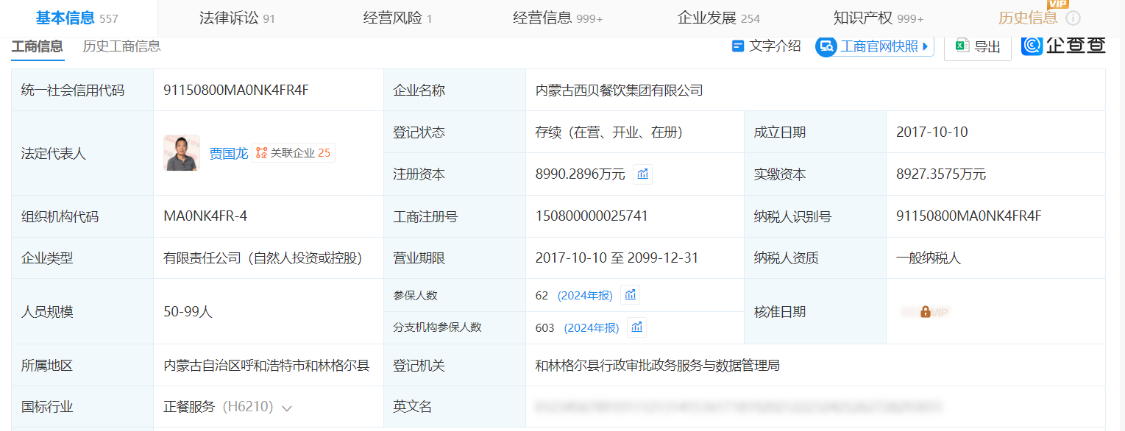Unlock the VIP-locked 核准日期 value
The width and height of the screenshot is (1125, 431).
[925, 312]
